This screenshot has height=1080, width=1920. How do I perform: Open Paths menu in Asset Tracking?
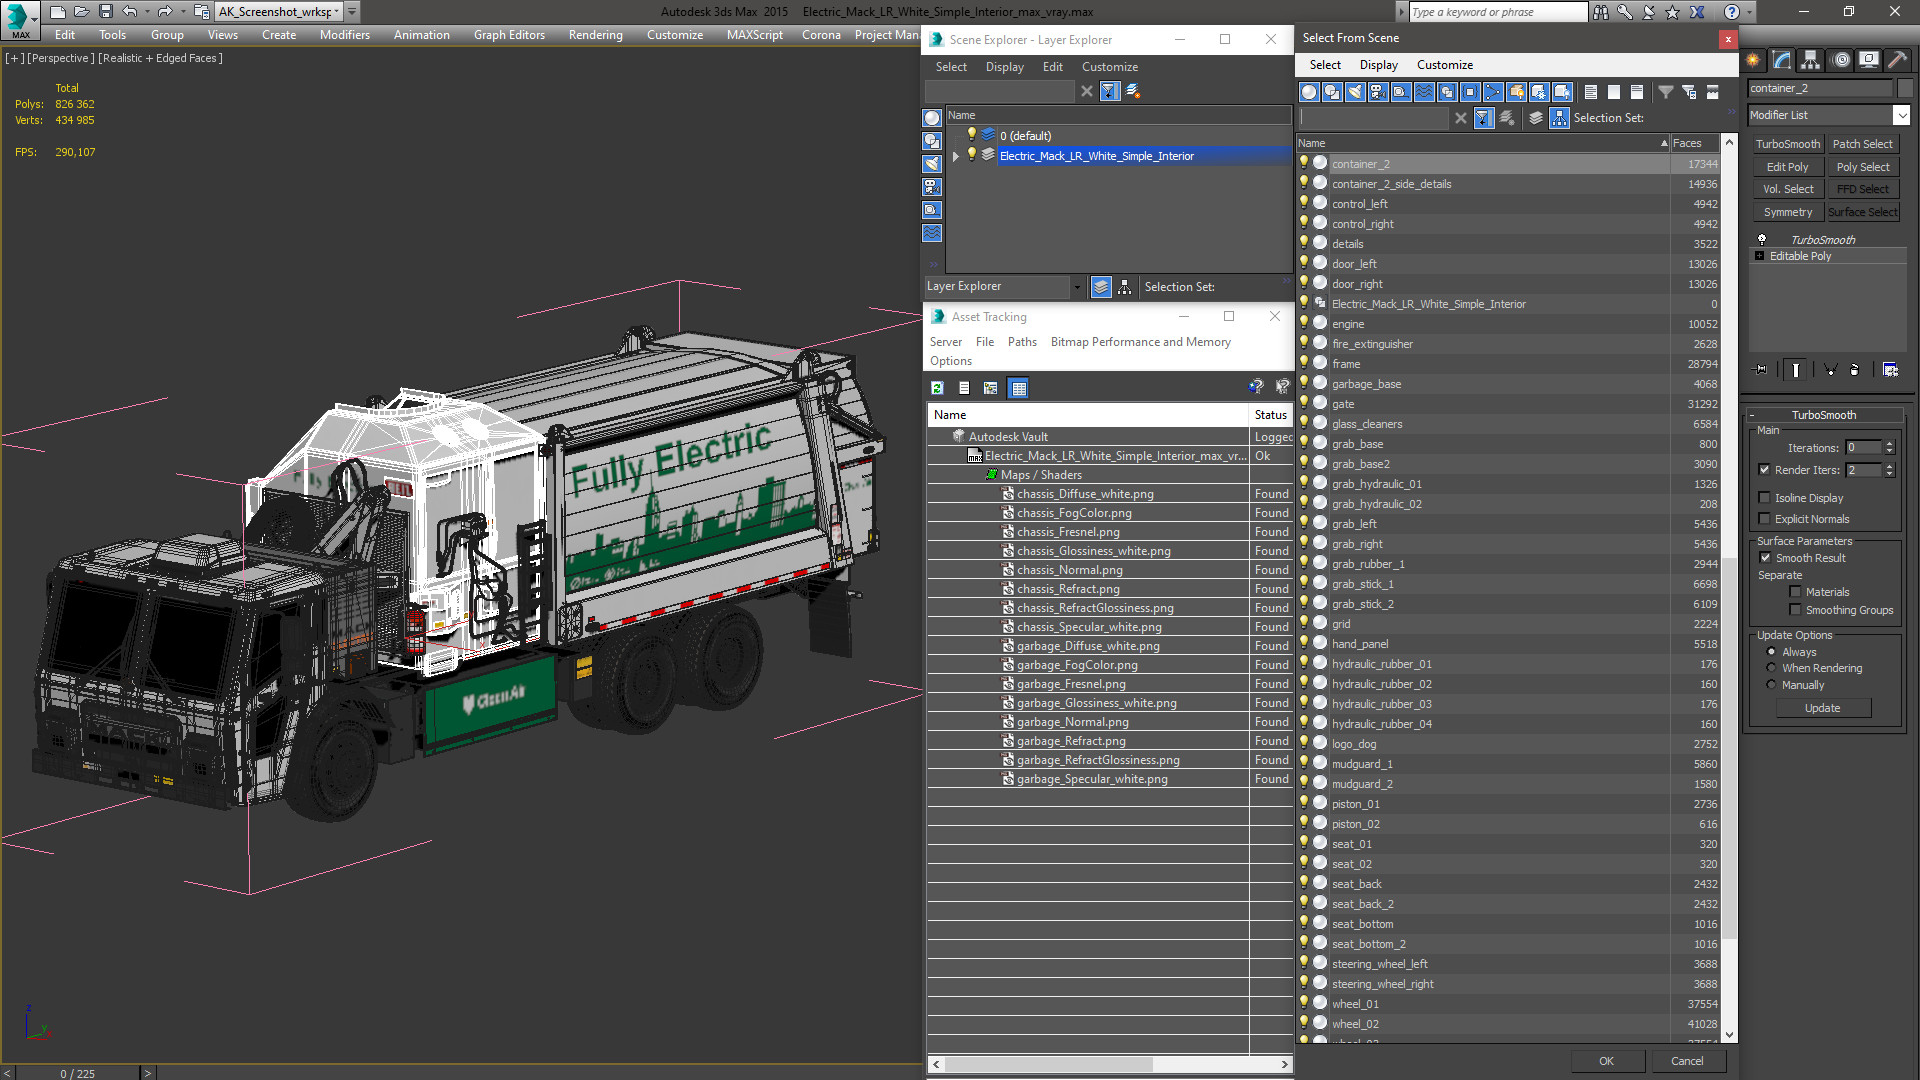1022,342
